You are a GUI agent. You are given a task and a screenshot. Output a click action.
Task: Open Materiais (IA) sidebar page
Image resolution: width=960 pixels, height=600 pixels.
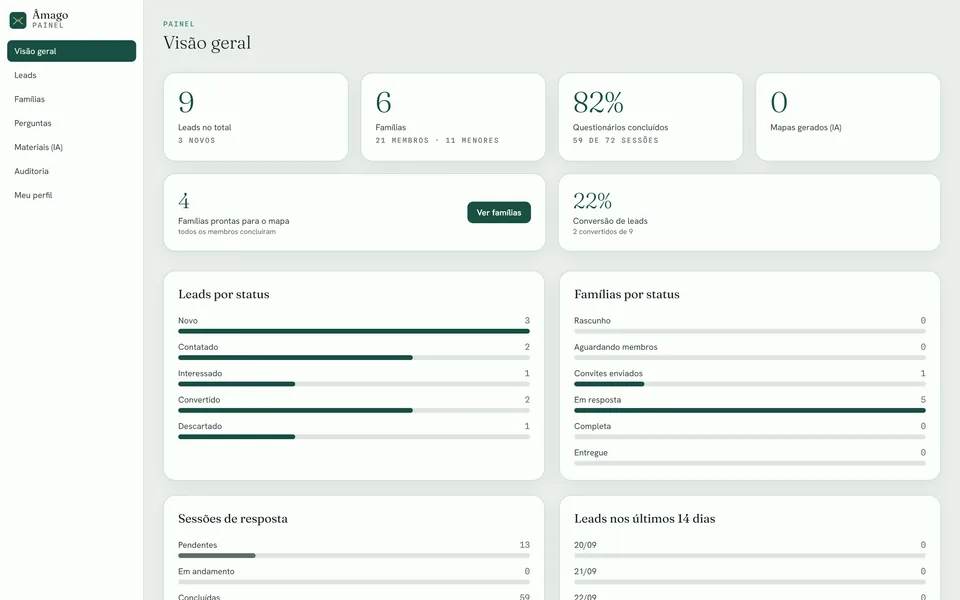coord(72,147)
